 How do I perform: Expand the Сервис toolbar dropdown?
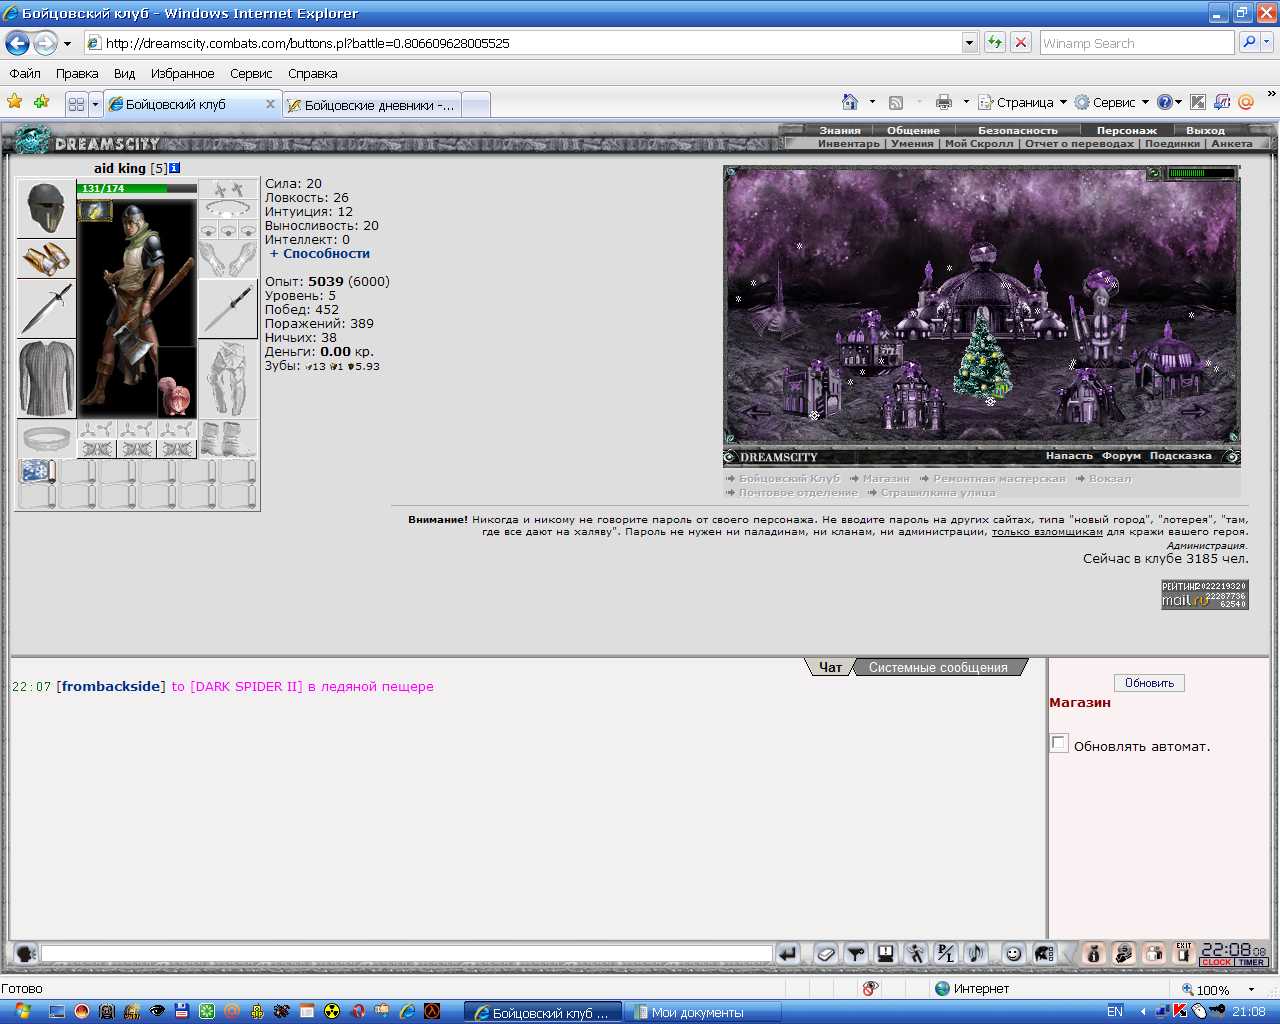point(1111,102)
